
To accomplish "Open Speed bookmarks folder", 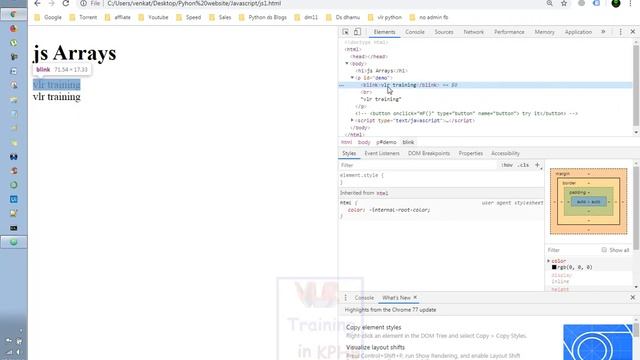I will pos(189,18).
